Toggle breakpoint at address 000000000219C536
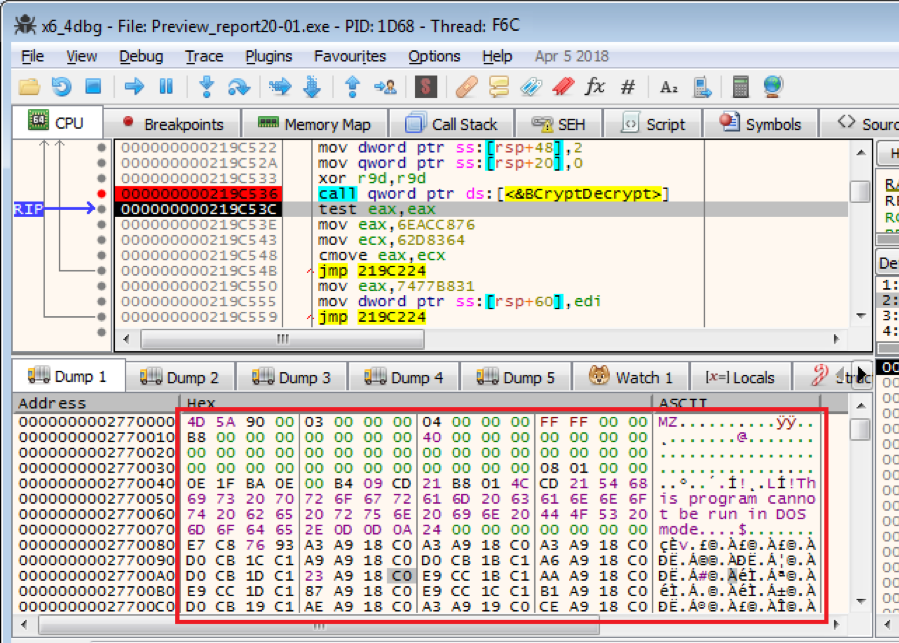The width and height of the screenshot is (899, 643). (x=101, y=193)
